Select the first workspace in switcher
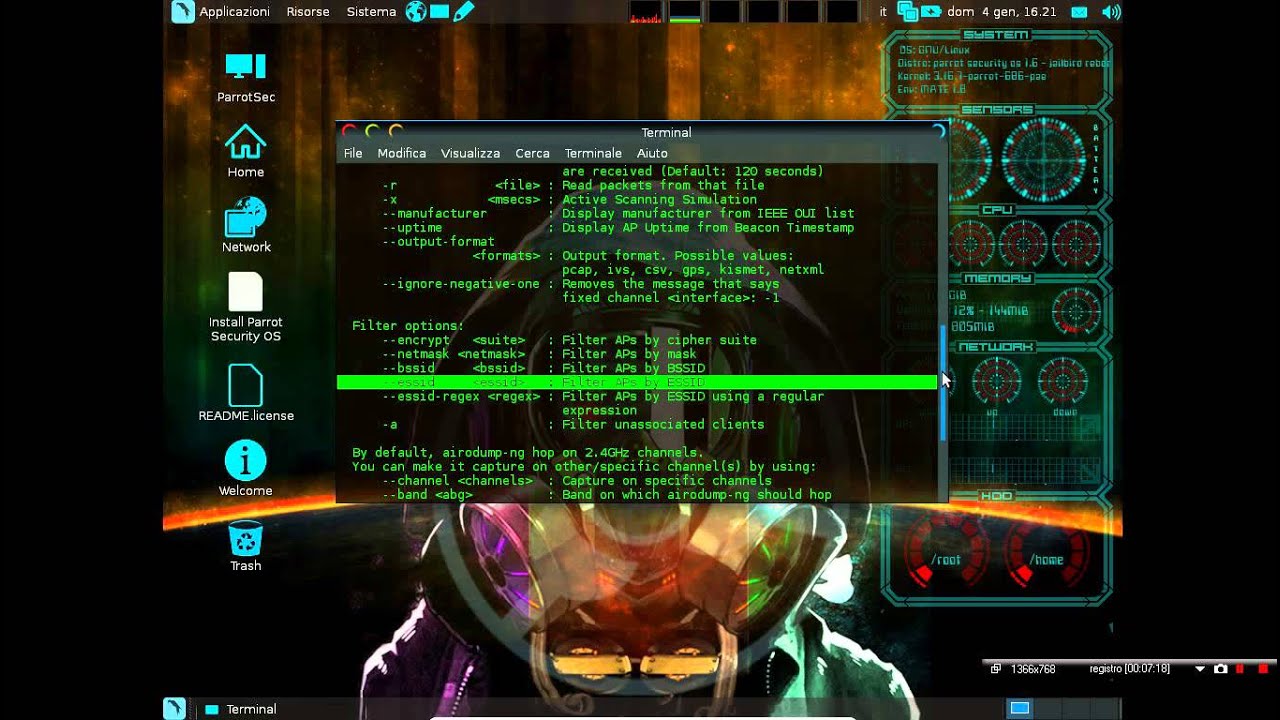Screen dimensions: 1280x720 [x=1019, y=708]
